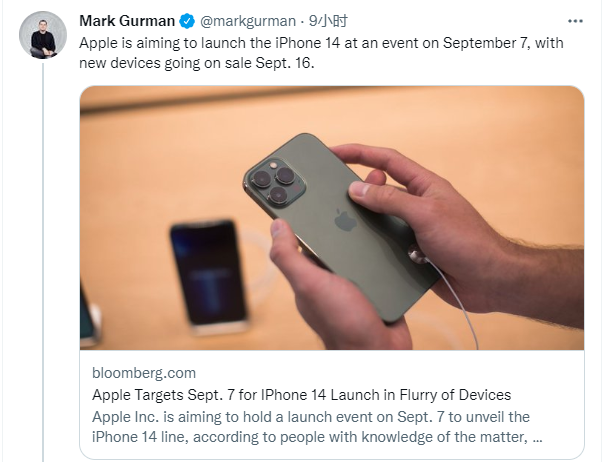Image resolution: width=602 pixels, height=462 pixels.
Task: Click the vertical thread line below avatar
Action: (43, 262)
